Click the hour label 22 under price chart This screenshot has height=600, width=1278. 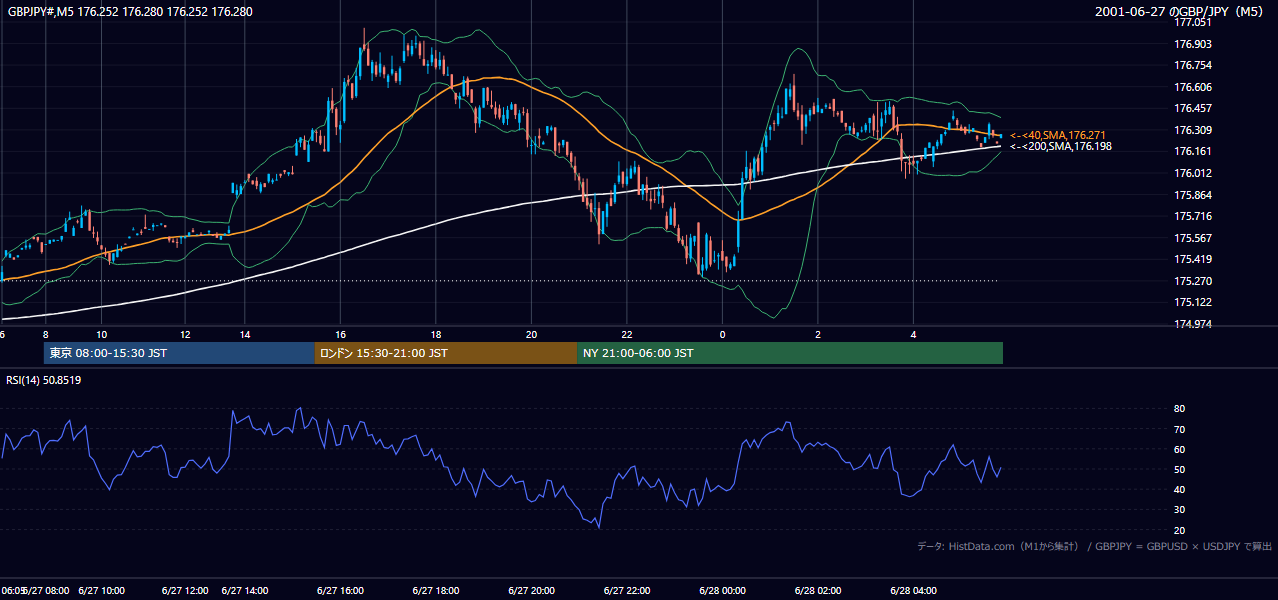[x=627, y=334]
